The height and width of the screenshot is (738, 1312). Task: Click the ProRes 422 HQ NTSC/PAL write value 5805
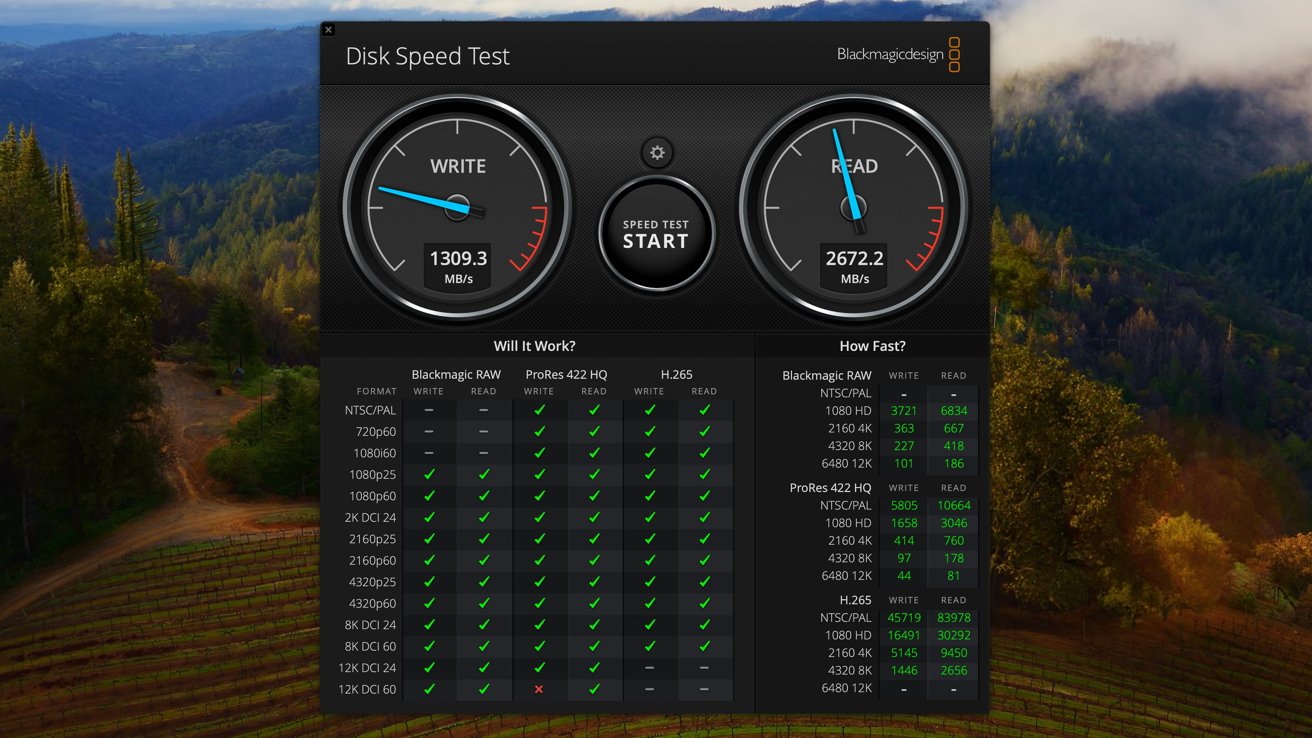904,506
